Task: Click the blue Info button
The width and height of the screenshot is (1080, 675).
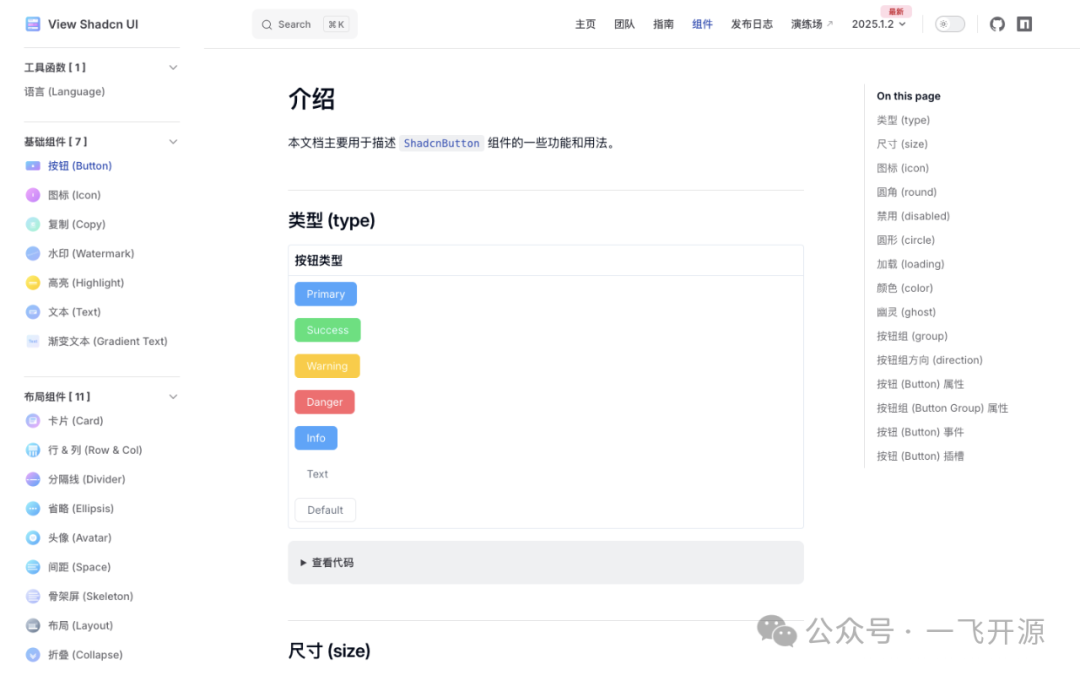Action: [316, 438]
